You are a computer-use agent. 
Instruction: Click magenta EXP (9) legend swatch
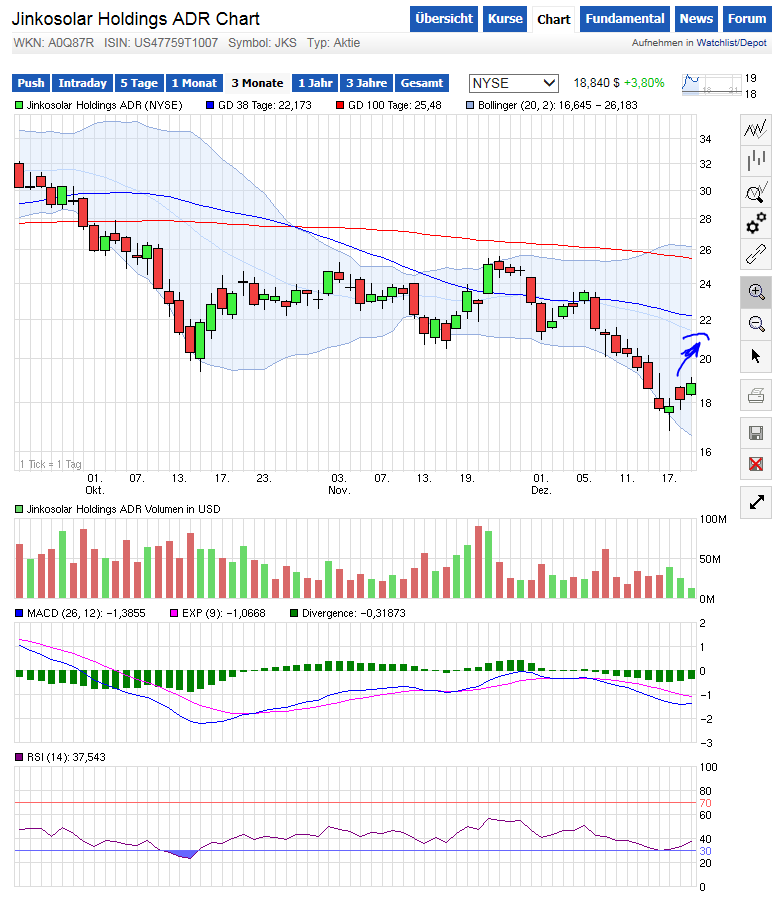click(x=174, y=614)
